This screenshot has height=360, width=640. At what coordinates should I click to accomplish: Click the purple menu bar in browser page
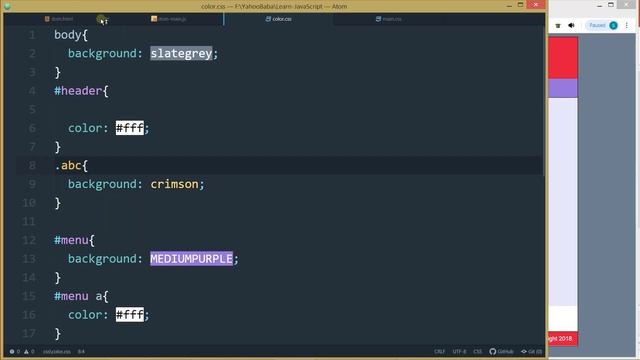coord(563,88)
